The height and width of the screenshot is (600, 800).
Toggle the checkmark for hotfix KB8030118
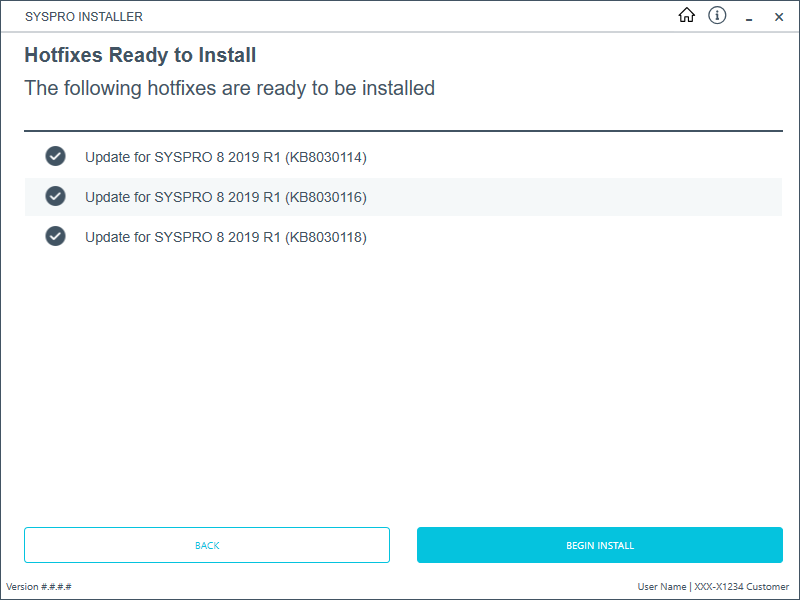click(55, 236)
